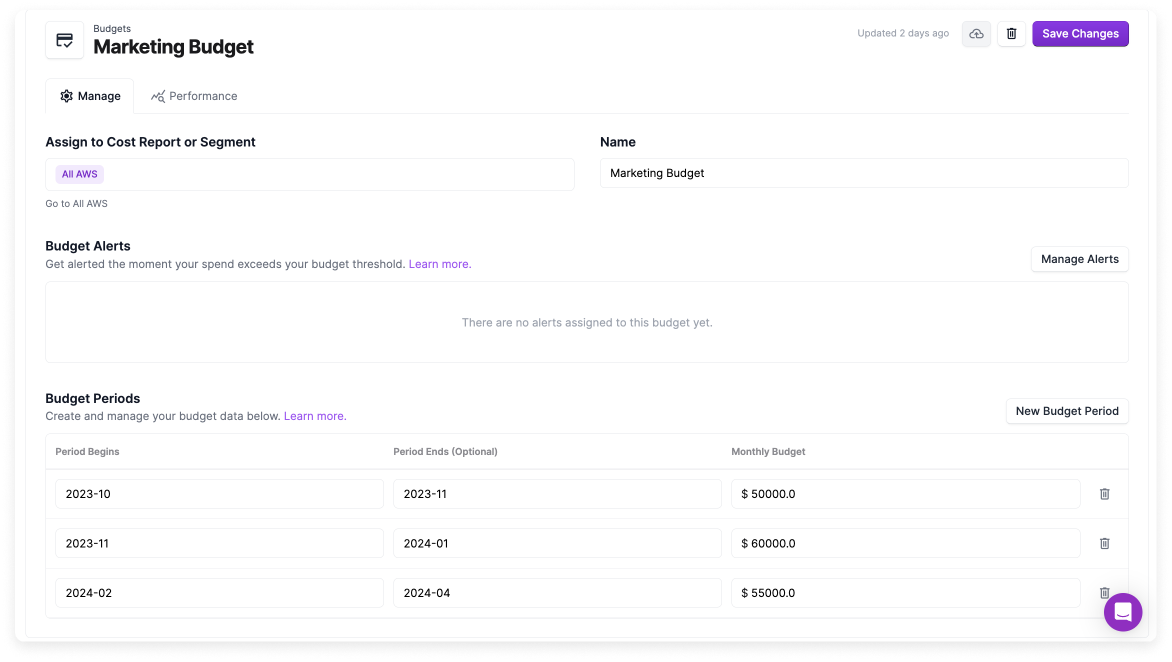This screenshot has height=662, width=1172.
Task: Click the budget card icon beside title
Action: pyautogui.click(x=64, y=40)
